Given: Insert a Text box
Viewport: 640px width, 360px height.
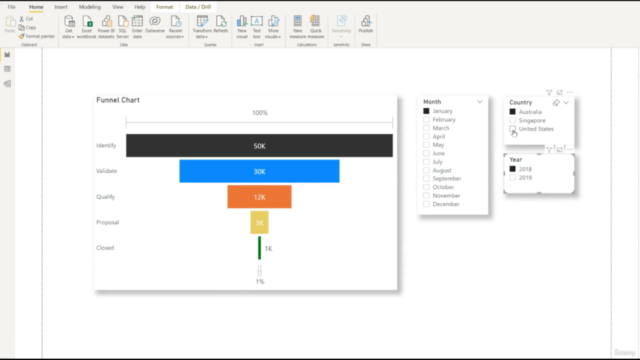Looking at the screenshot, I should tap(257, 27).
